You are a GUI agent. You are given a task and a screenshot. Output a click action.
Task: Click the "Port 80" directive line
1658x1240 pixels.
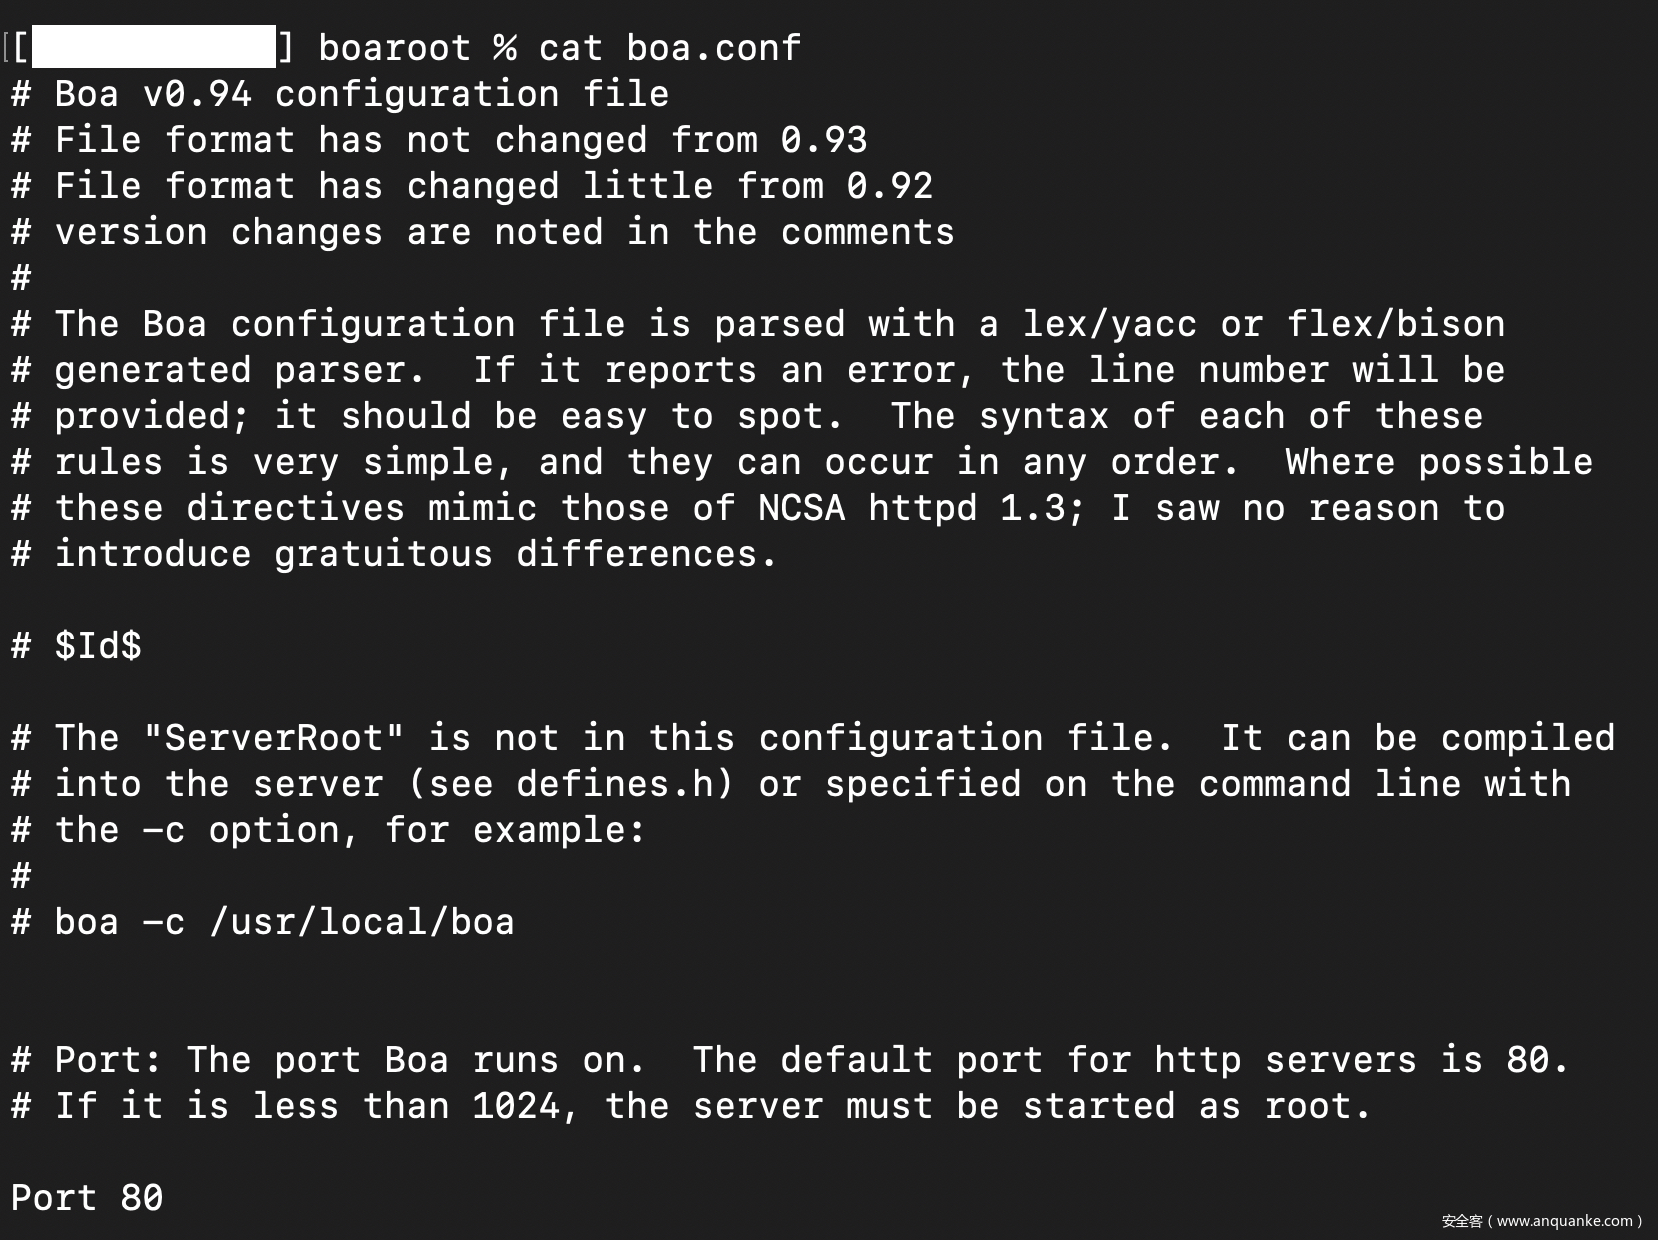(87, 1198)
